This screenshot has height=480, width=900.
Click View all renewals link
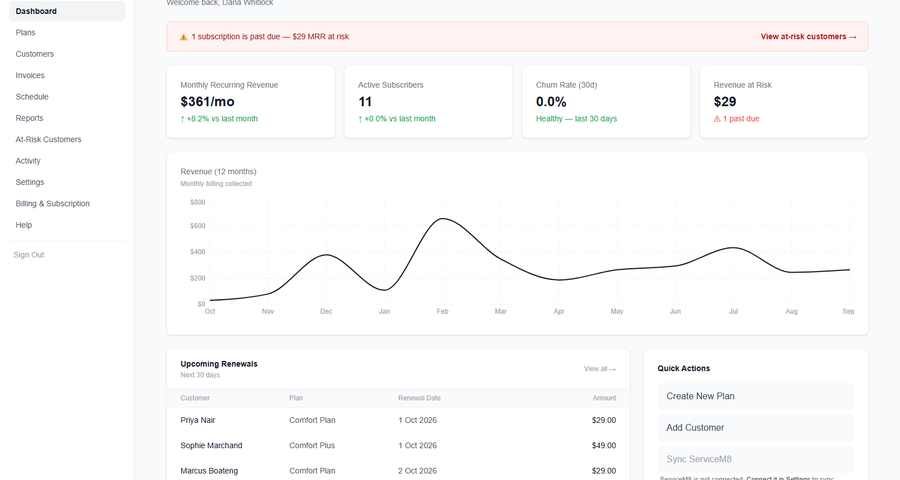pyautogui.click(x=600, y=369)
